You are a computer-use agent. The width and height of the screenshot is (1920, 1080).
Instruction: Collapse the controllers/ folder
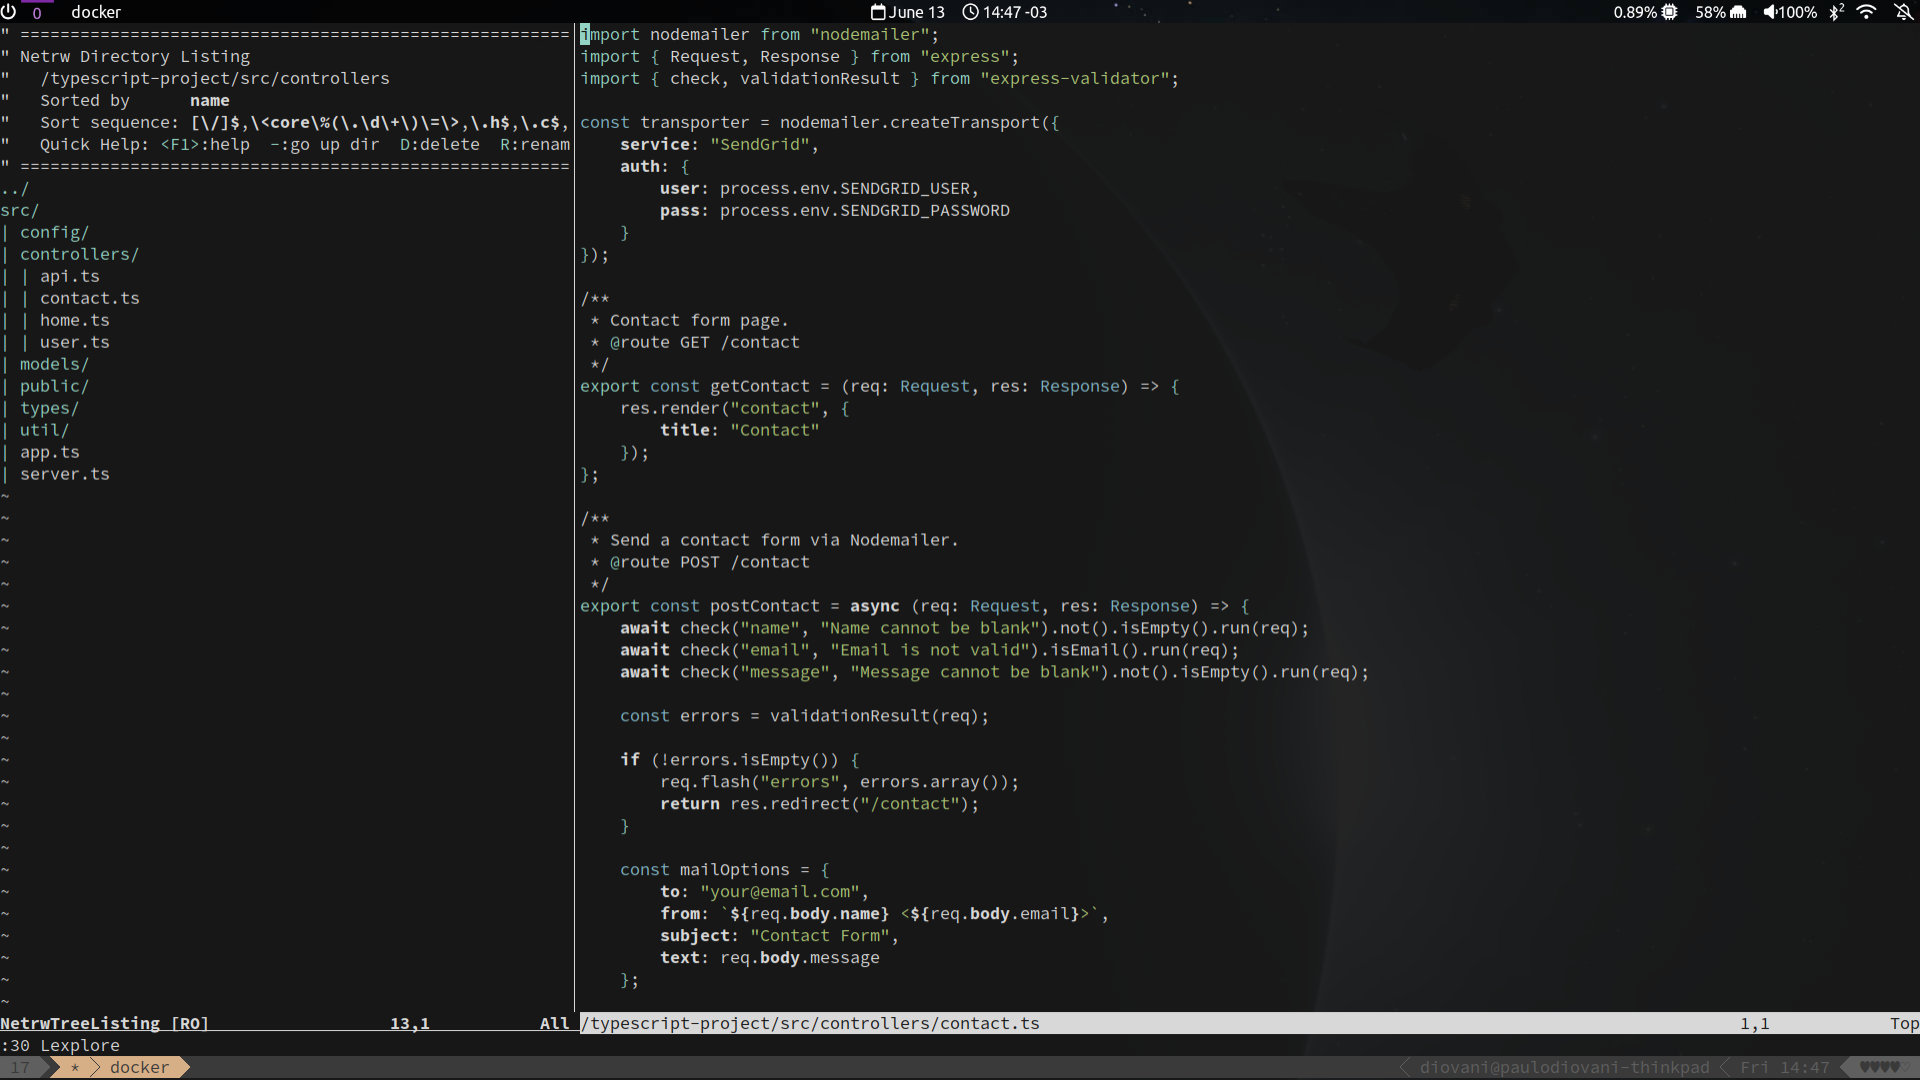coord(79,255)
